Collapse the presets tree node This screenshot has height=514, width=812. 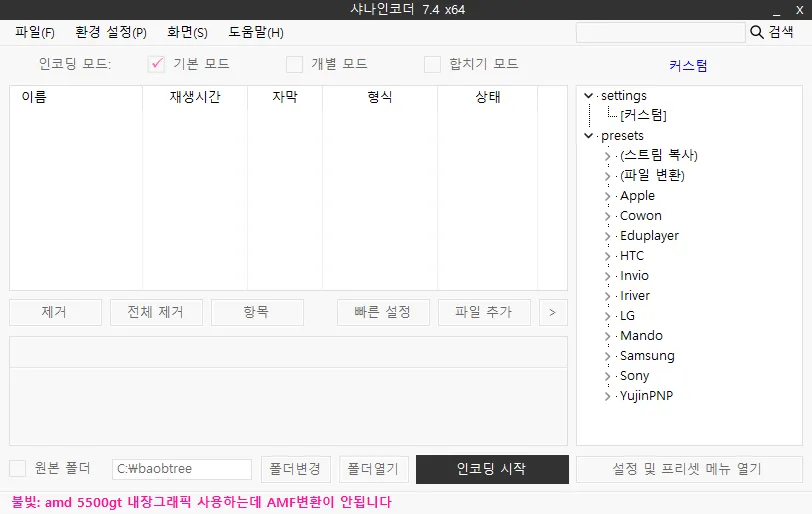(x=588, y=136)
